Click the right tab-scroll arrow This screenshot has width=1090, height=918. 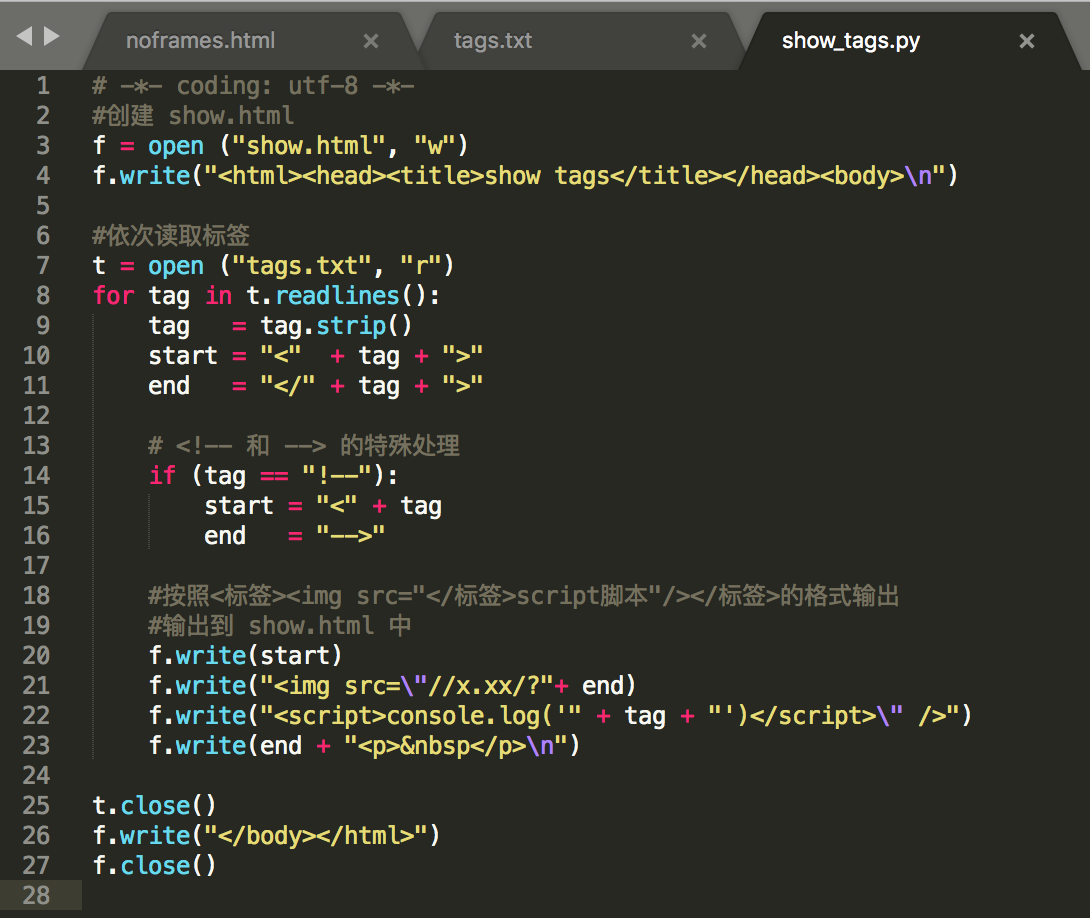click(51, 36)
